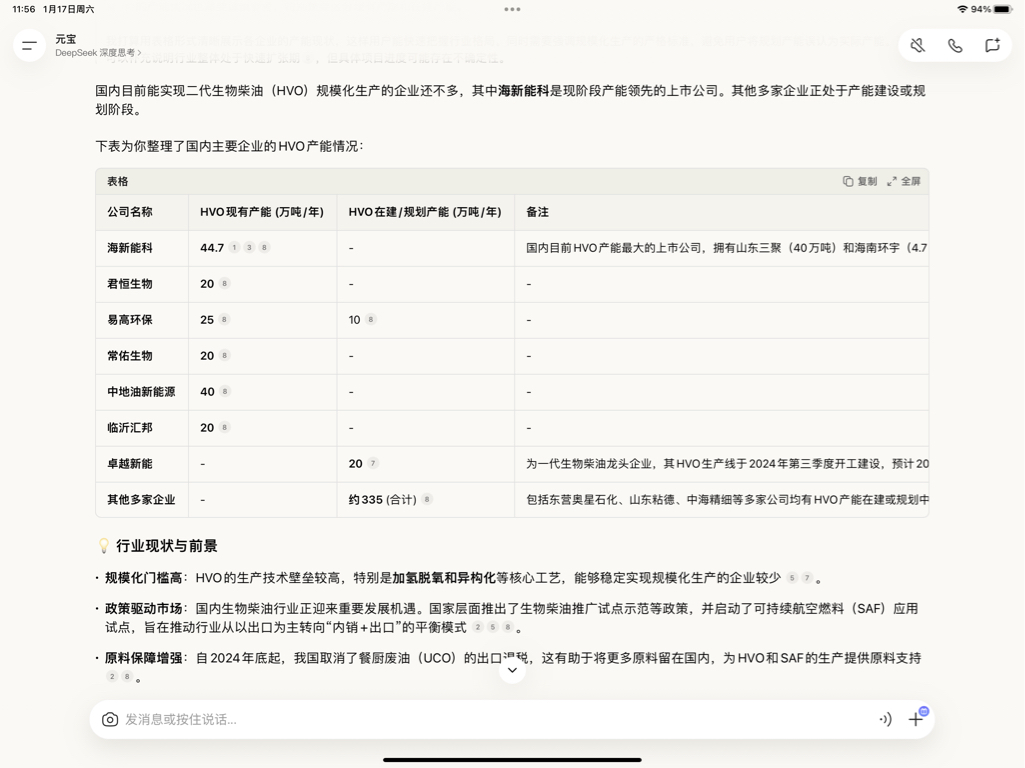
Task: Expand table to 全屏 view
Action: 904,181
